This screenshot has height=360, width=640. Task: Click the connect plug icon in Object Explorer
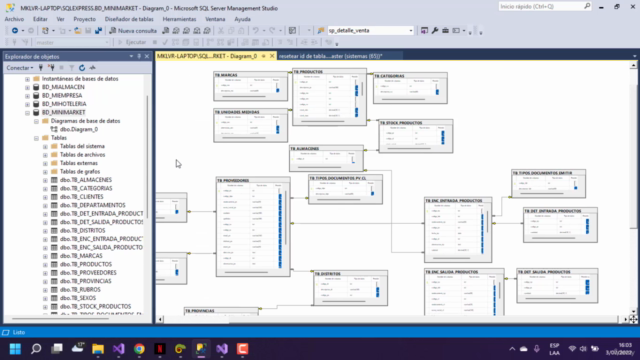41,68
